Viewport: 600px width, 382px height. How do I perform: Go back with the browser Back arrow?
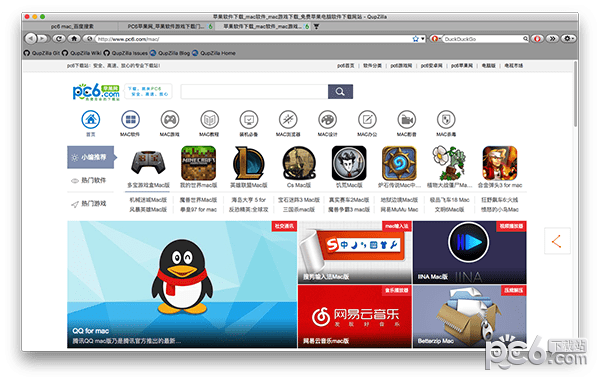(31, 38)
